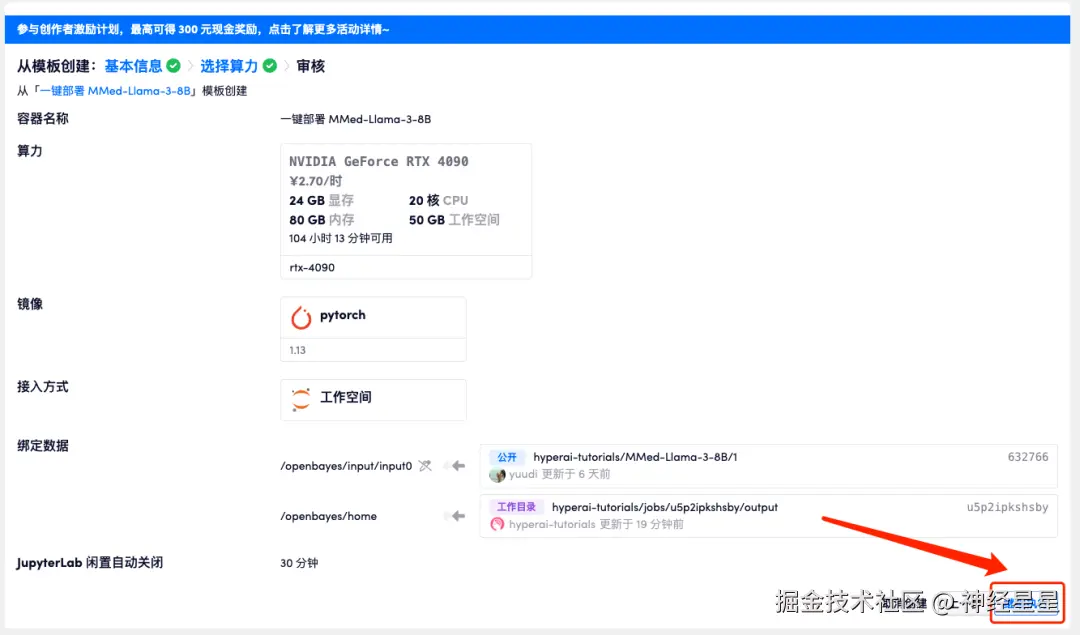The height and width of the screenshot is (635, 1080).
Task: Open the PyTorch version 1.13 selector
Action: tap(372, 350)
